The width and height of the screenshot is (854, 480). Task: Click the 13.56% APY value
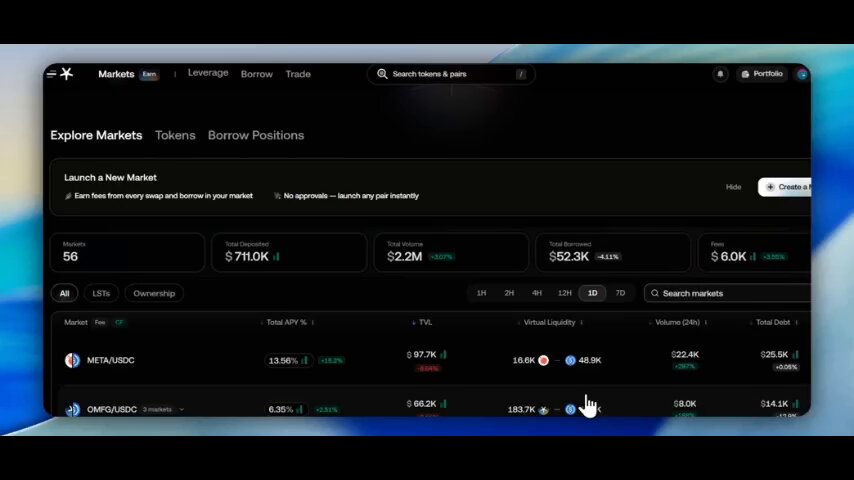point(283,361)
